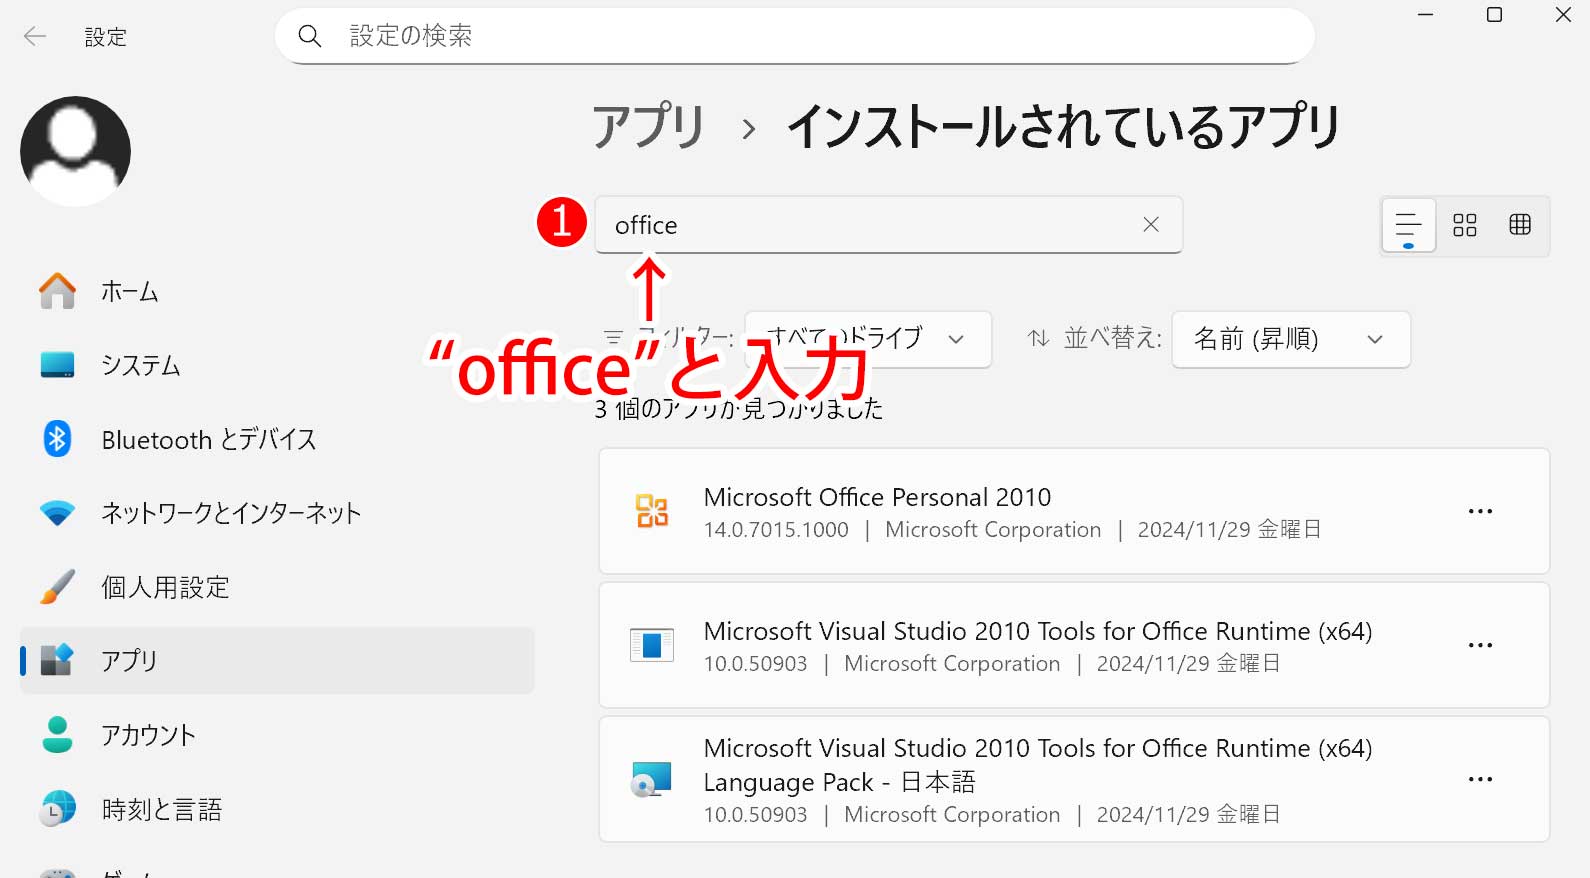This screenshot has width=1590, height=878.
Task: Open システム in sidebar
Action: pos(277,365)
